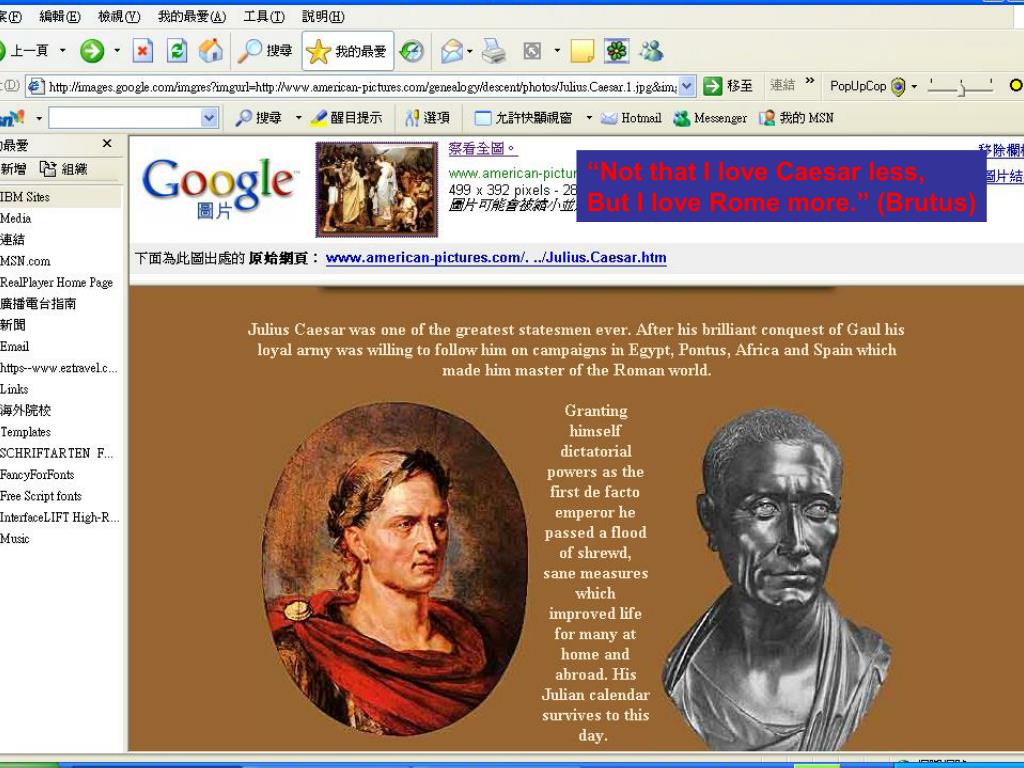This screenshot has width=1024, height=768.
Task: Click the Caesar painting thumbnail
Action: [377, 189]
